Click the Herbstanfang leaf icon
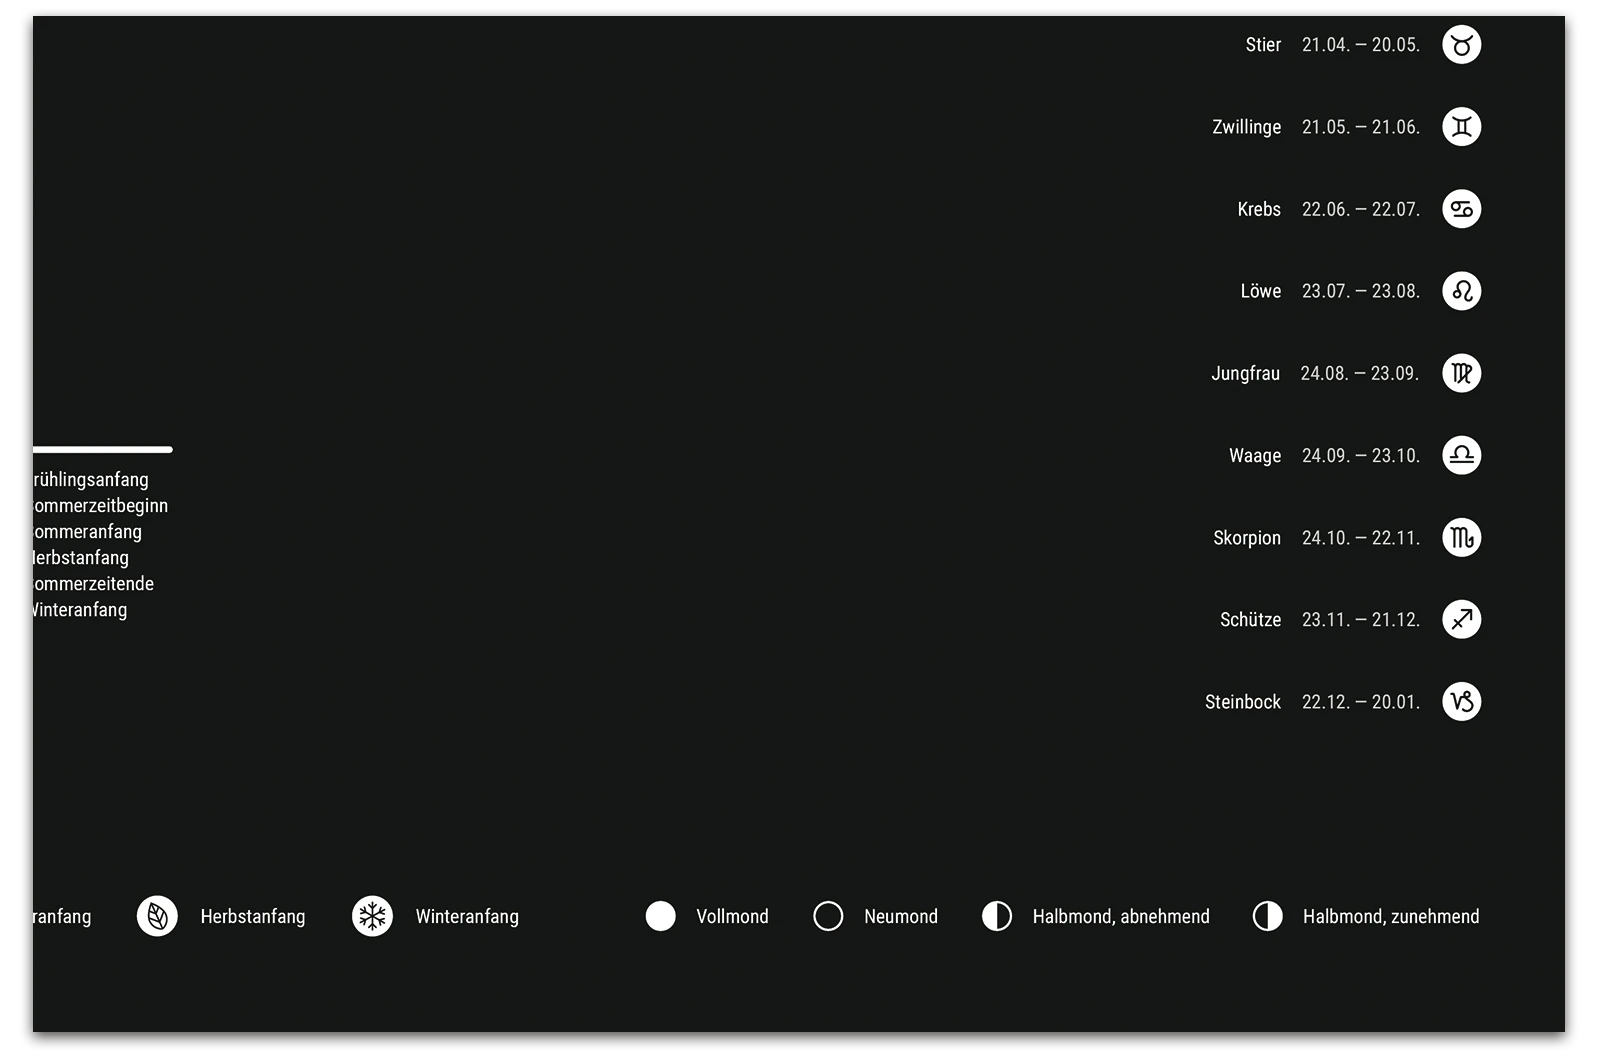The image size is (1600, 1060). tap(157, 916)
